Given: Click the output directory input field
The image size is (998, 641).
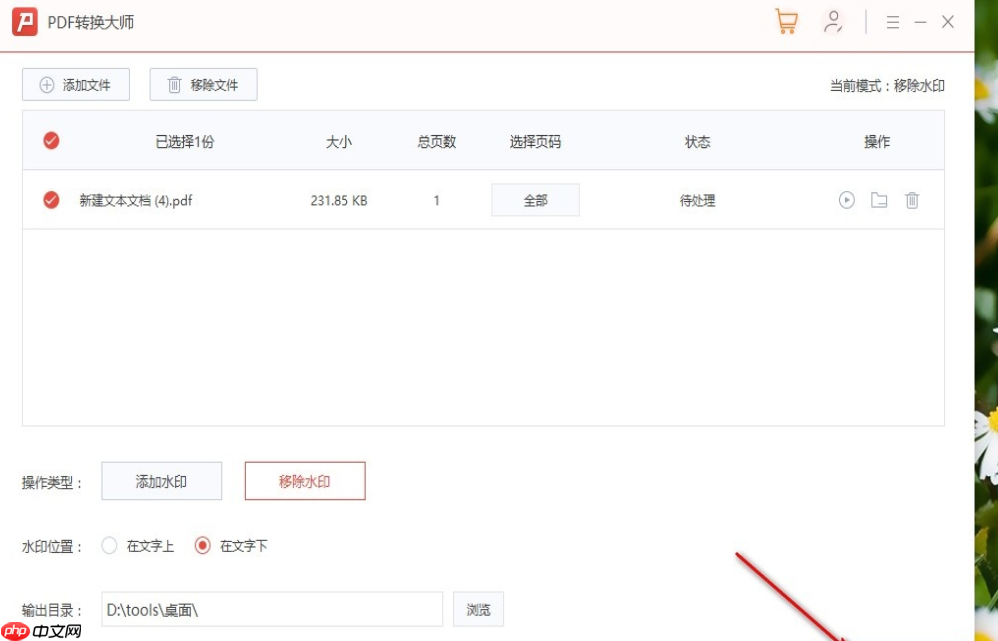Looking at the screenshot, I should coord(270,609).
